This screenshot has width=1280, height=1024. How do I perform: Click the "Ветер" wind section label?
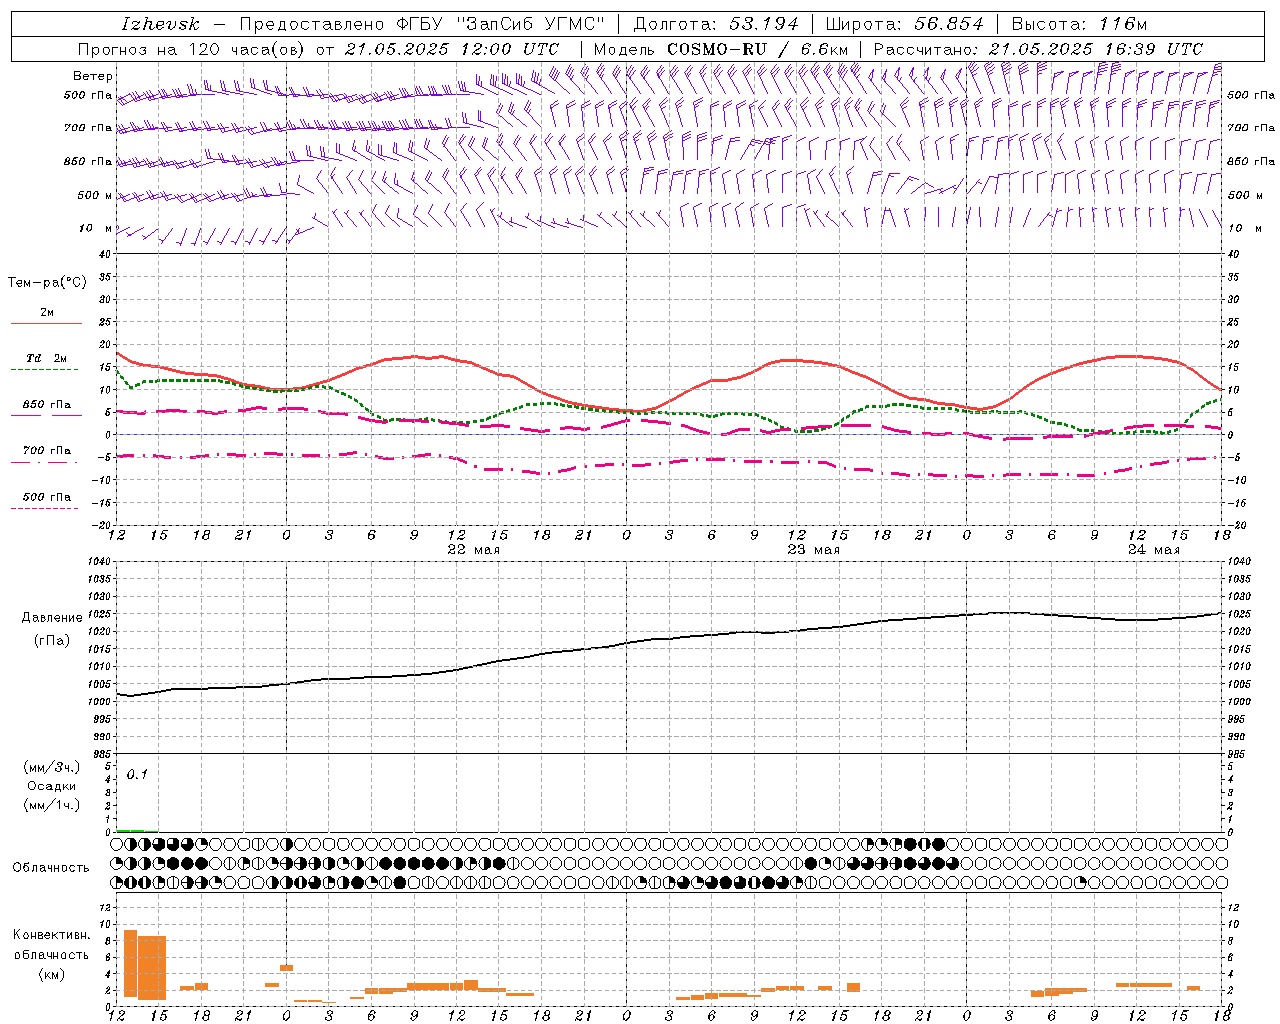point(93,76)
